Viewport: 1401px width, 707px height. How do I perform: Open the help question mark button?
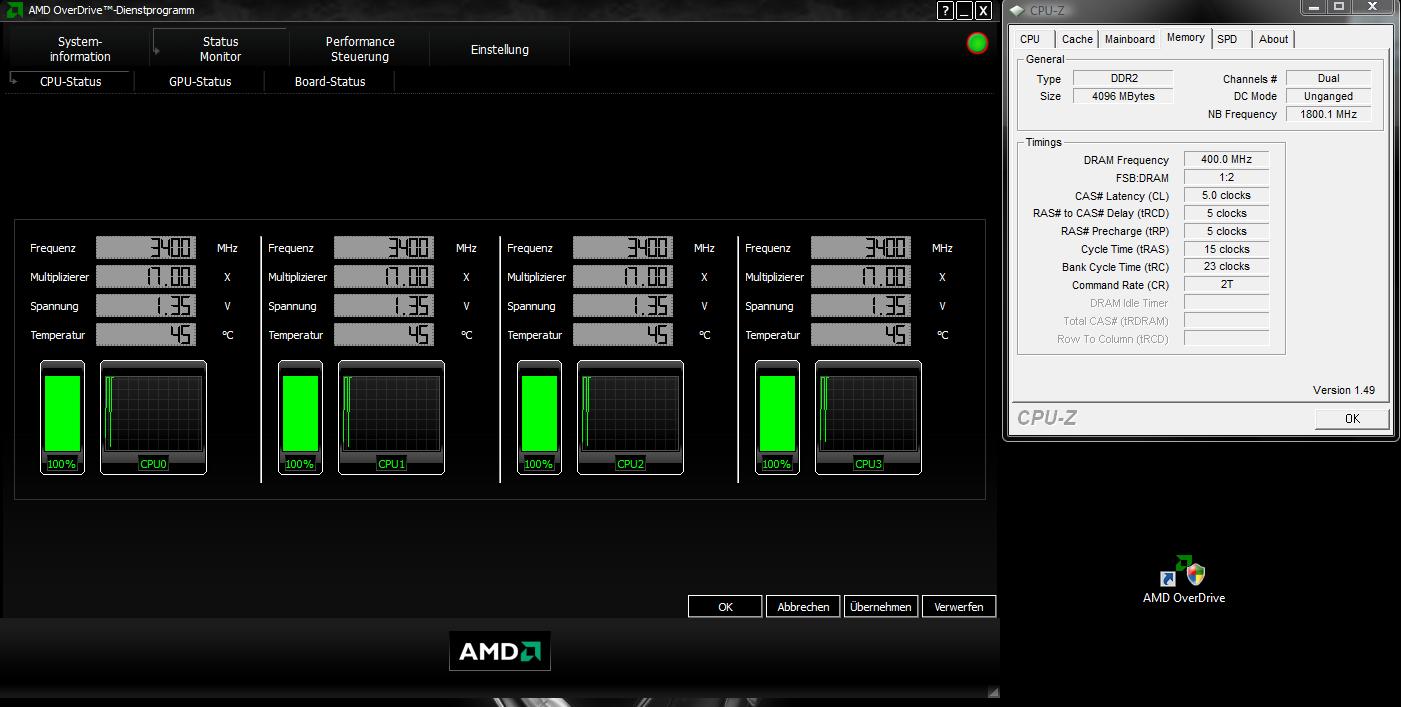click(945, 11)
